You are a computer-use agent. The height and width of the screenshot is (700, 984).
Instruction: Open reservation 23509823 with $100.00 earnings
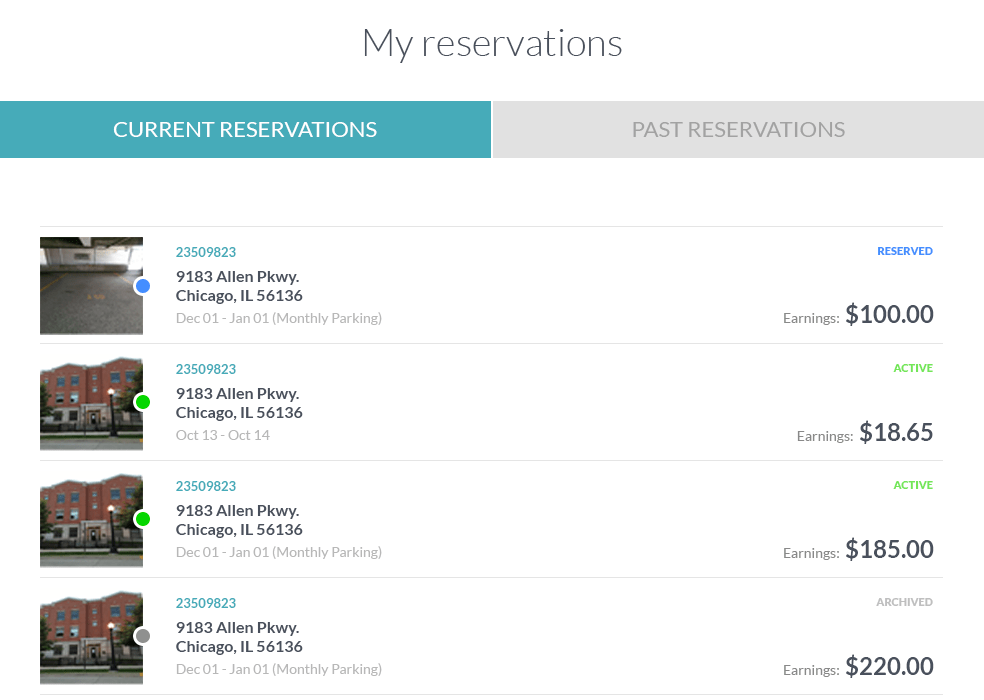(x=206, y=252)
